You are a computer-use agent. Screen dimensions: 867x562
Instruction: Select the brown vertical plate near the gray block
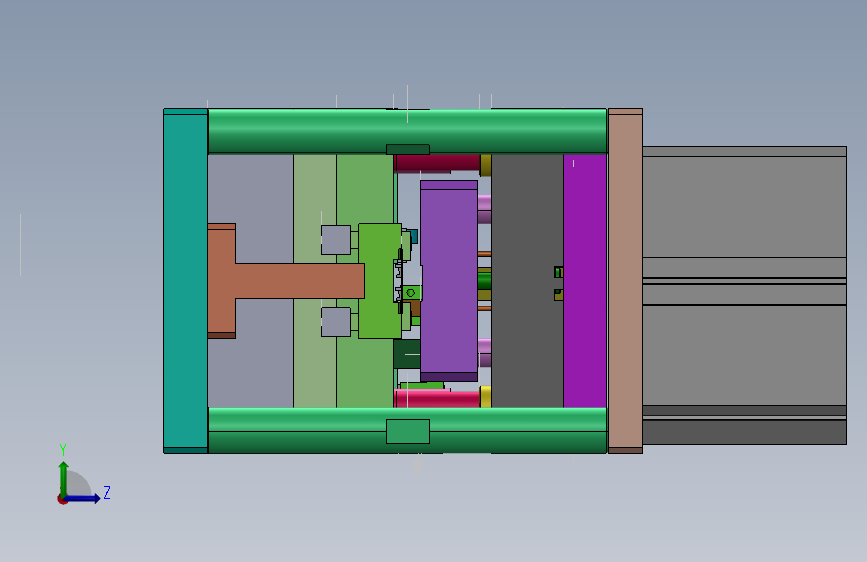pos(625,281)
